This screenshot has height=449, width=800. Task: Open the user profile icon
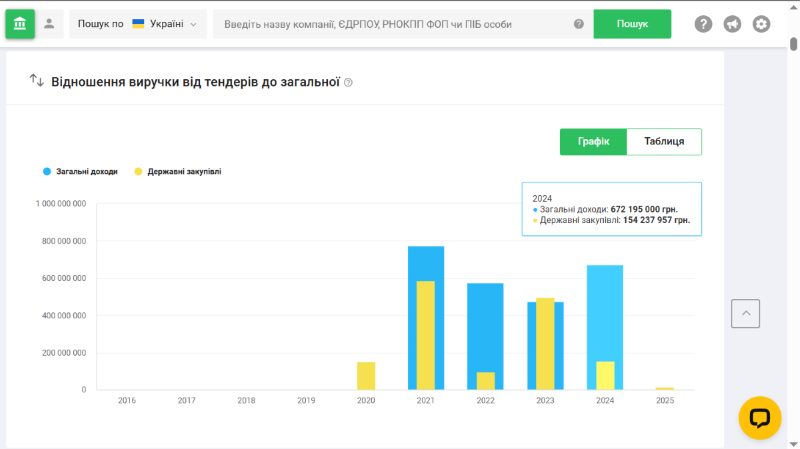click(49, 24)
